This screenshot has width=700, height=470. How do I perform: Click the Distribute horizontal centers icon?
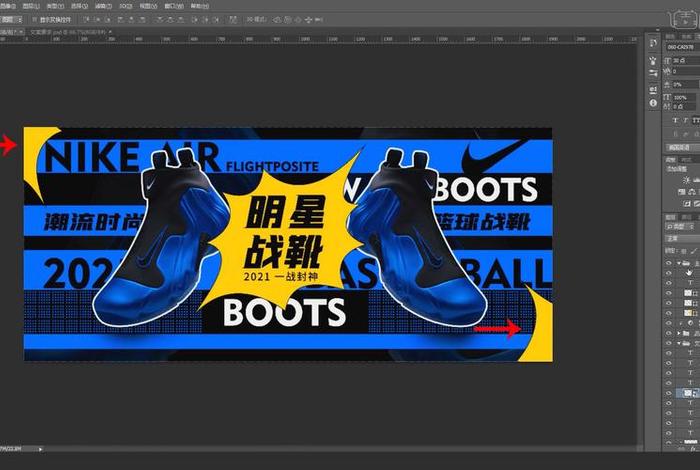pyautogui.click(x=205, y=20)
